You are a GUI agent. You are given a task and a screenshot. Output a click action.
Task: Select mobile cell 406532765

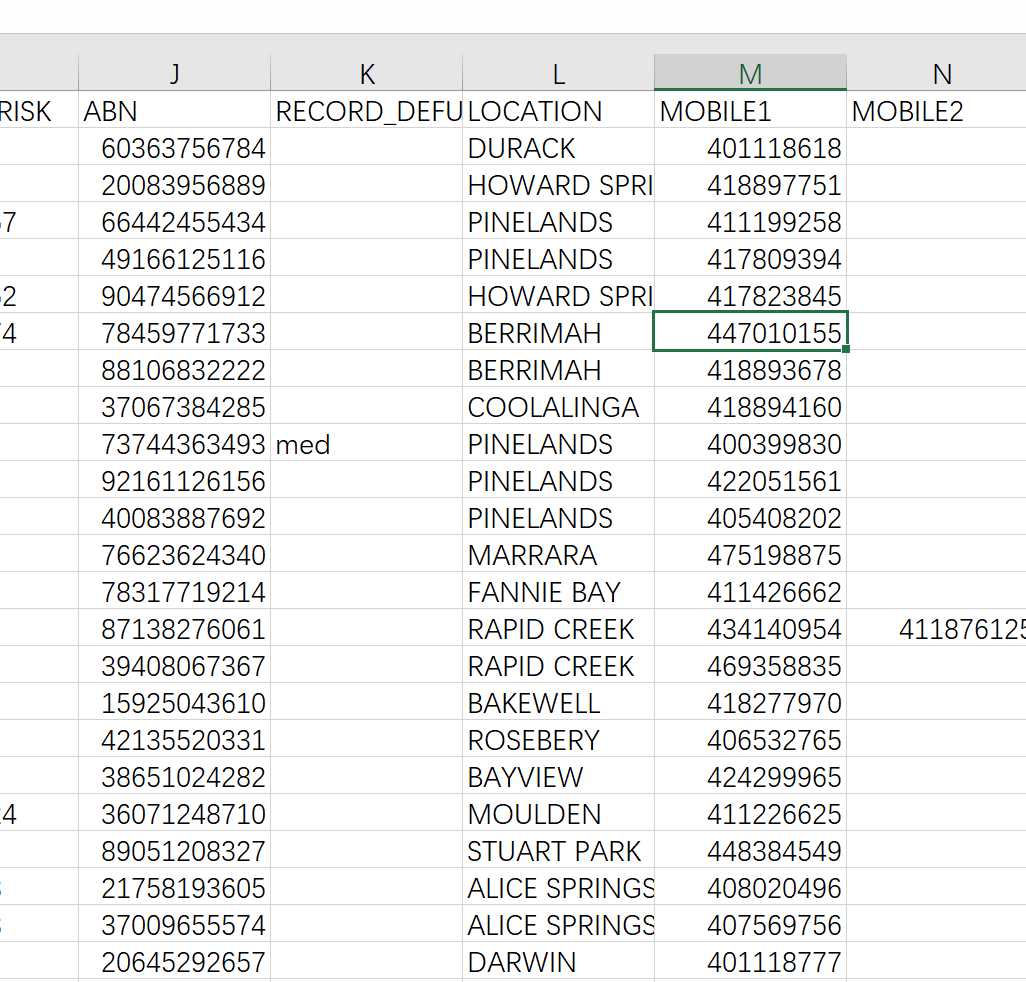tap(750, 739)
